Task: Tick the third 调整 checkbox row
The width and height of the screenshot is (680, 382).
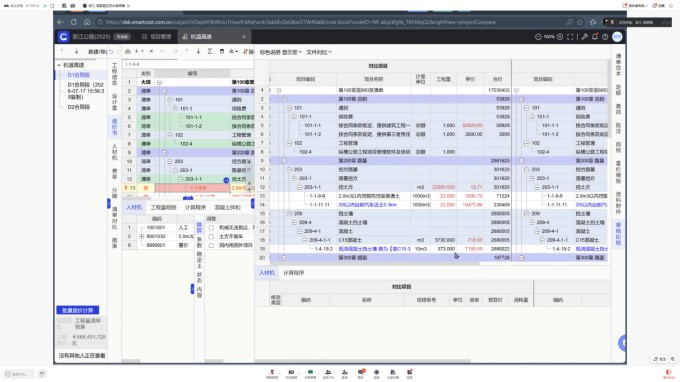Action: coord(211,245)
